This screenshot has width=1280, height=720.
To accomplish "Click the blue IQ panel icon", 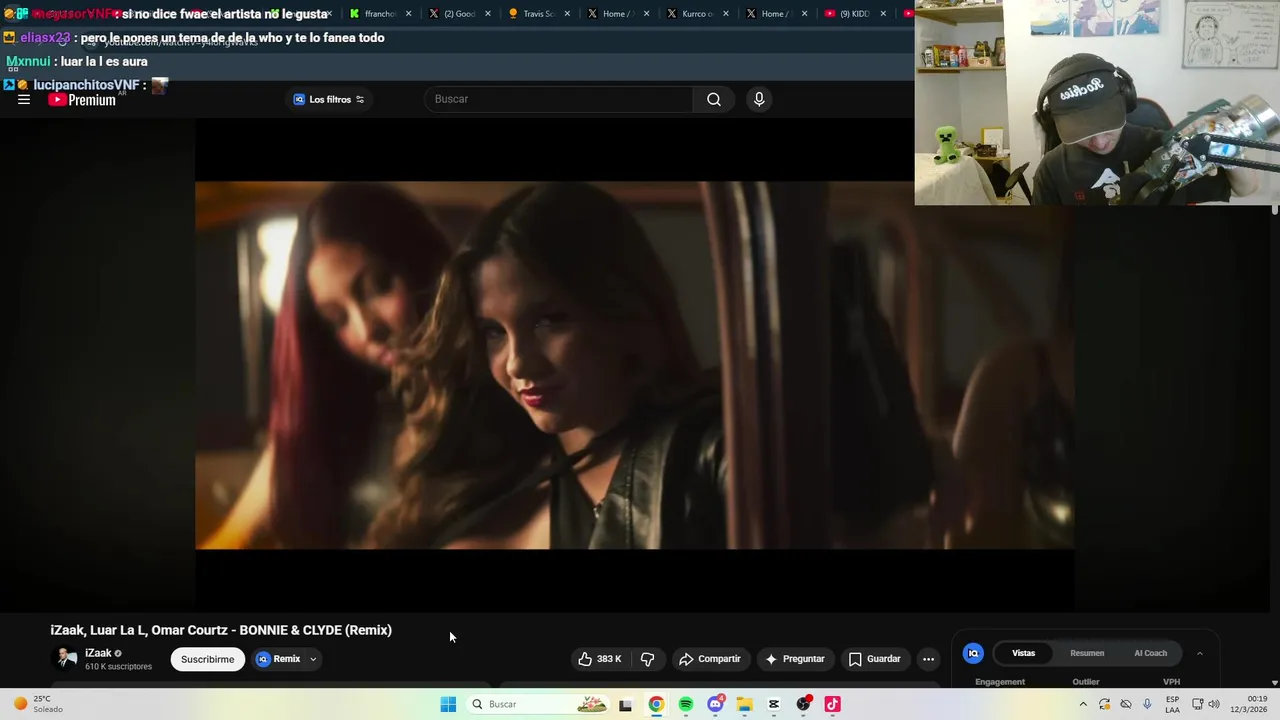I will coord(973,653).
